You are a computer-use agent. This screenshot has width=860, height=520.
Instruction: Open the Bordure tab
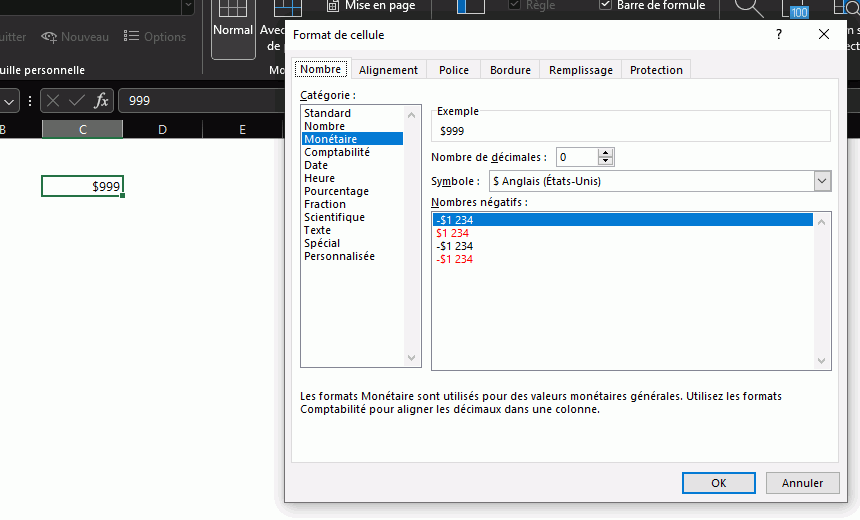click(510, 70)
